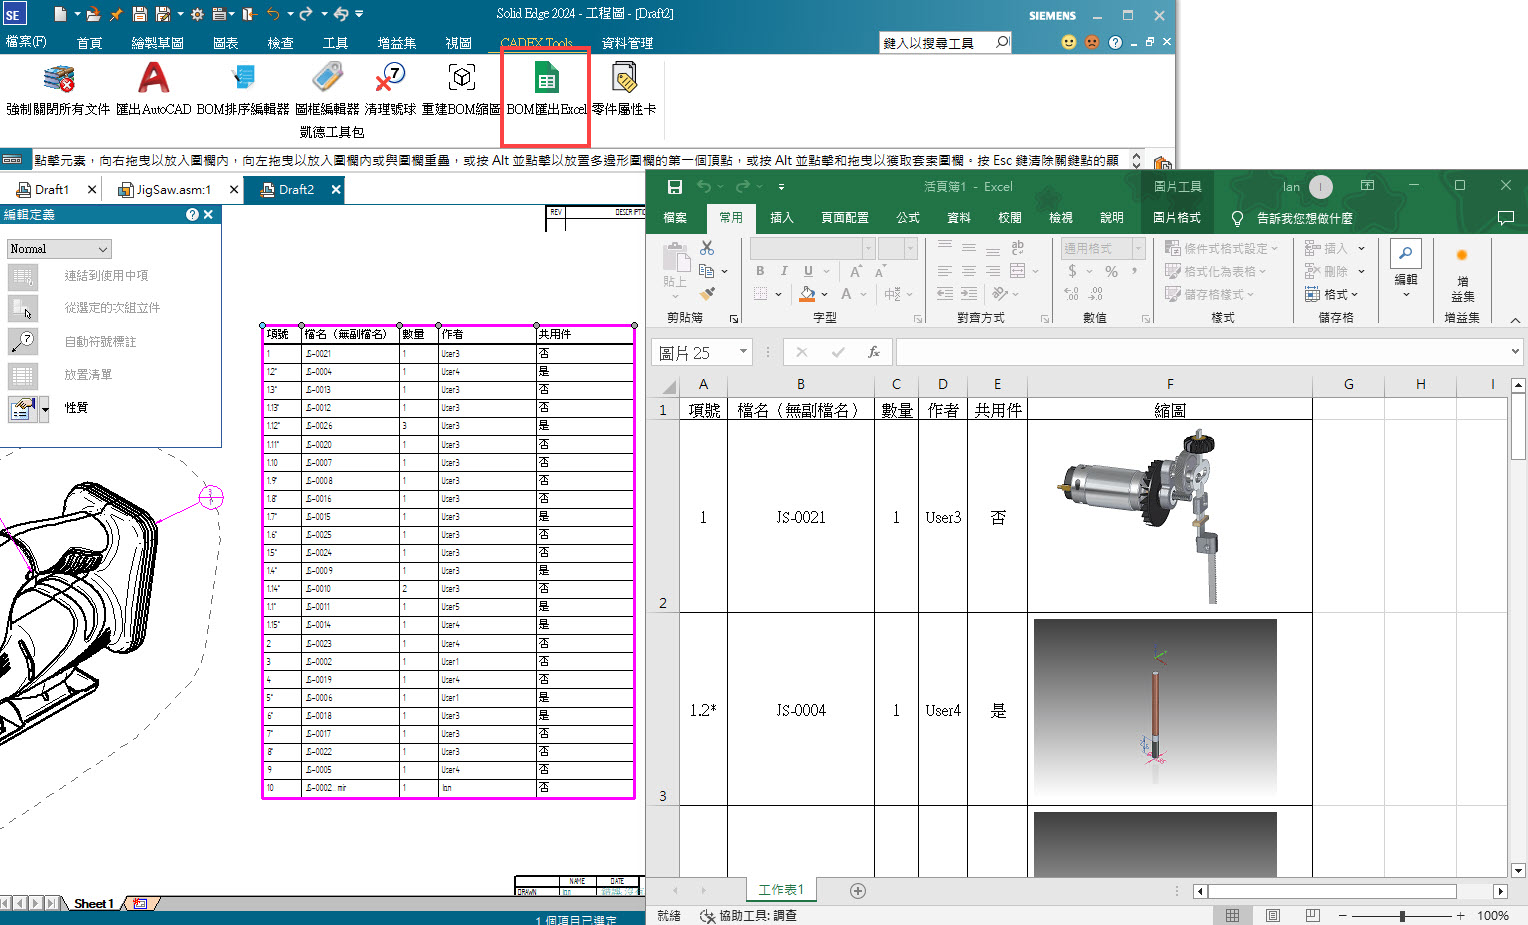Switch to Excel page layout view
This screenshot has height=925, width=1528.
(x=1272, y=915)
